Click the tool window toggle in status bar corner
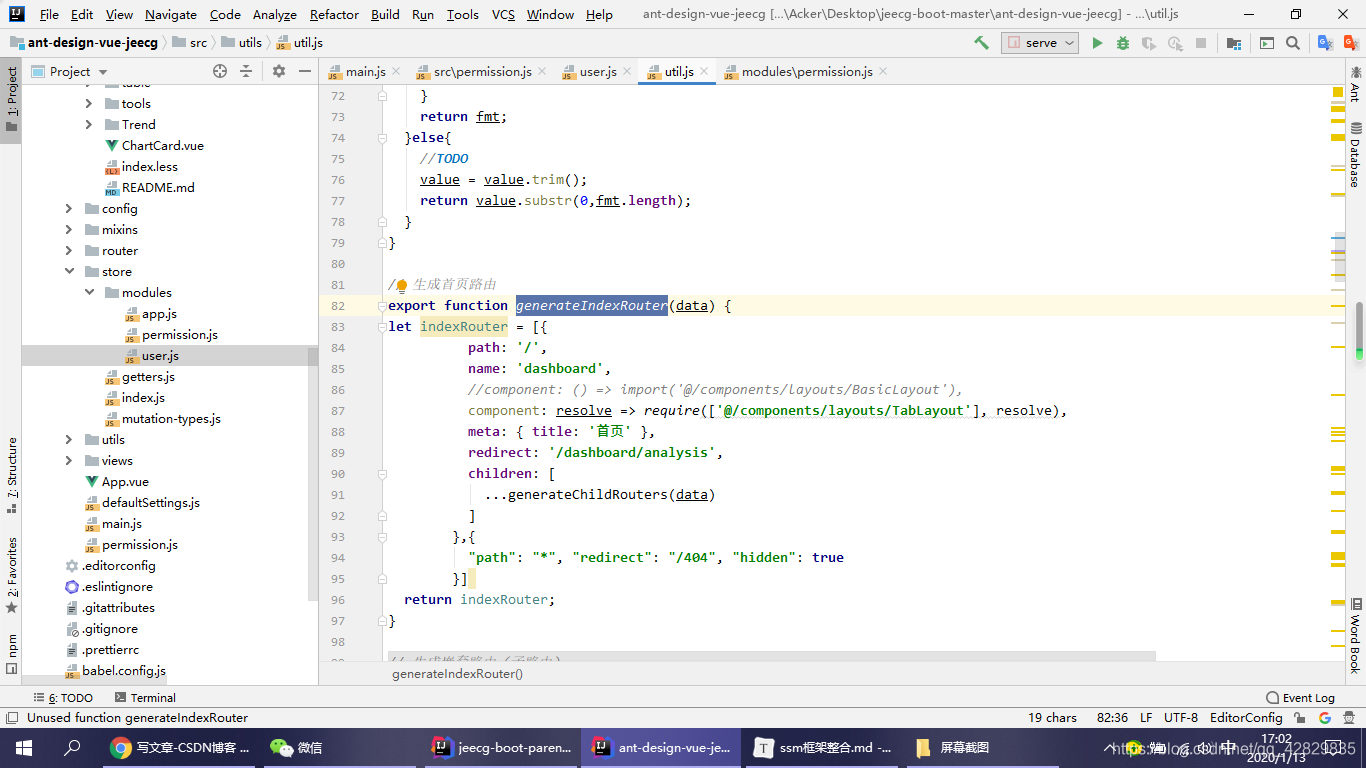The width and height of the screenshot is (1366, 768). (11, 717)
